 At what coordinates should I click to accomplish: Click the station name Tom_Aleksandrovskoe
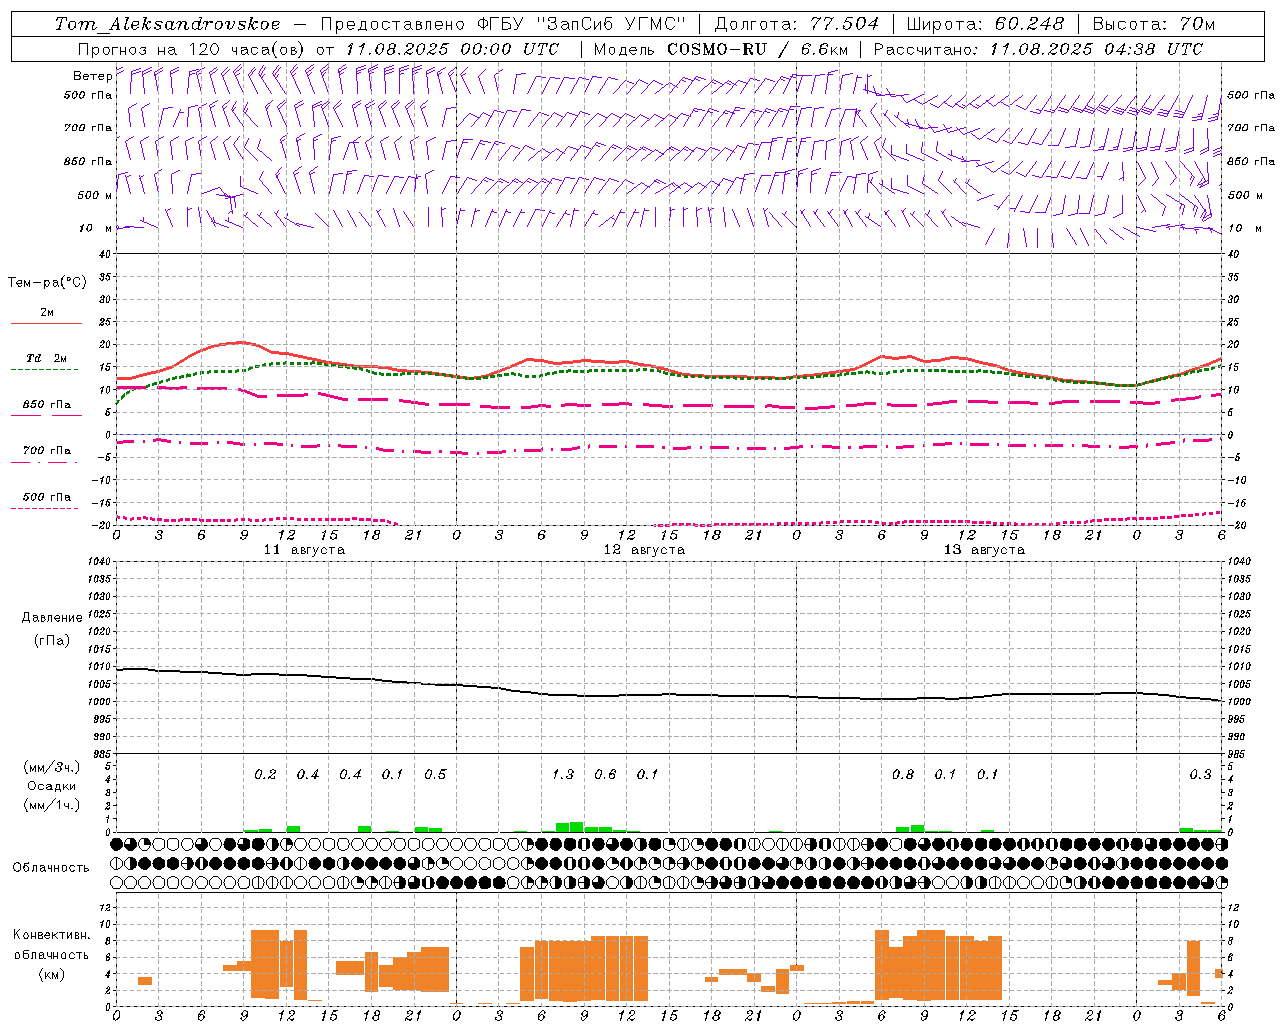click(x=167, y=24)
